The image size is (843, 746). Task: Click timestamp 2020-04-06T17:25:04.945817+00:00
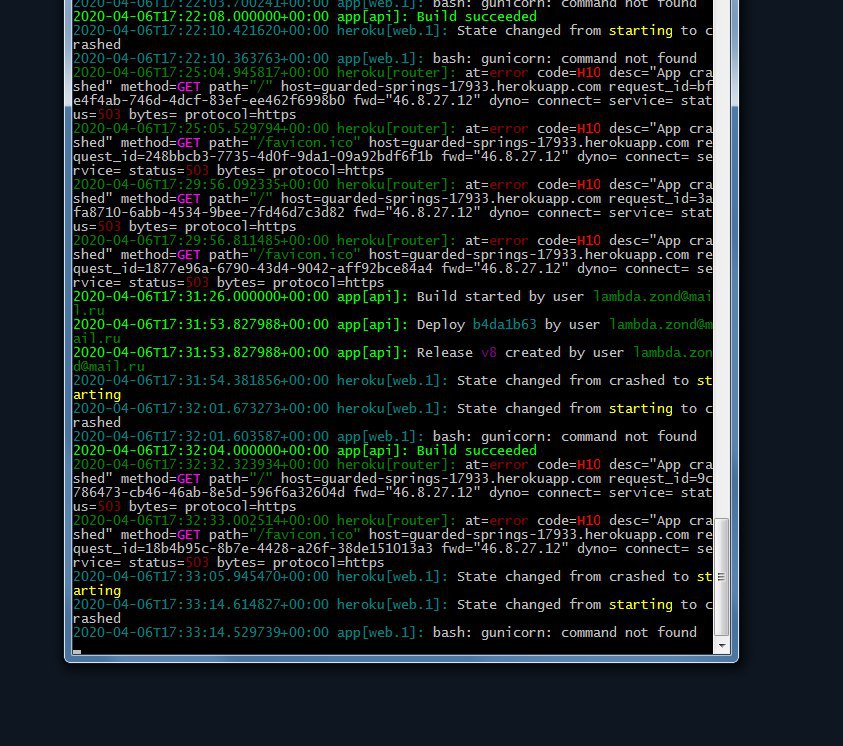[x=201, y=73]
